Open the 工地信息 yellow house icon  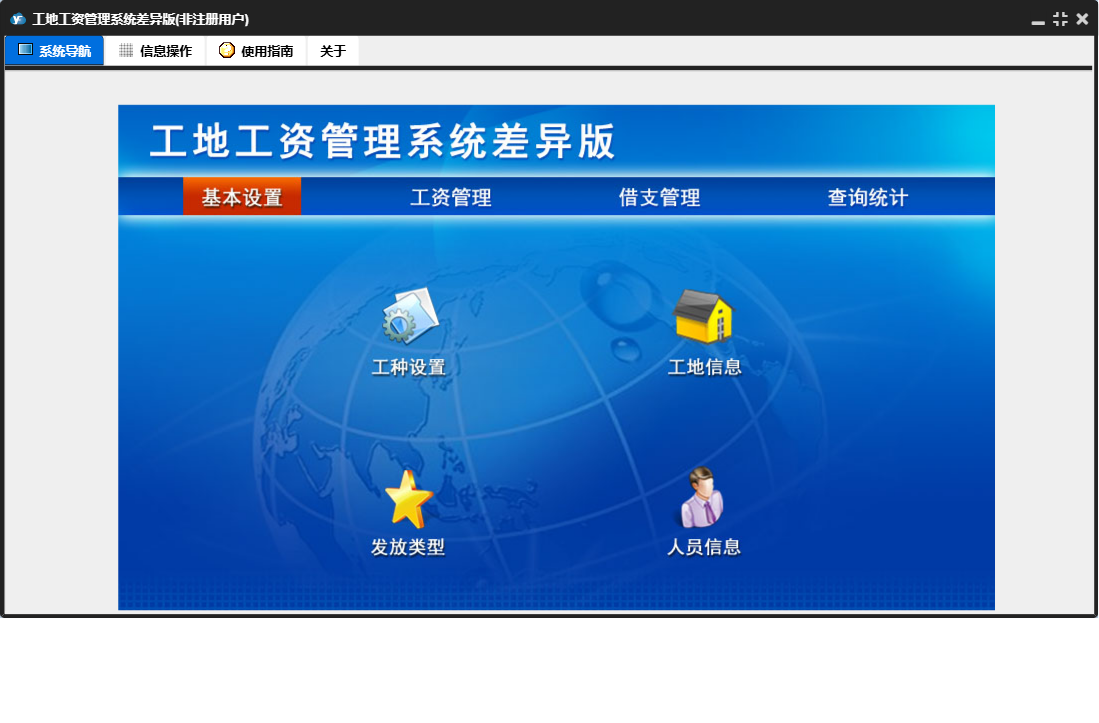pyautogui.click(x=703, y=316)
